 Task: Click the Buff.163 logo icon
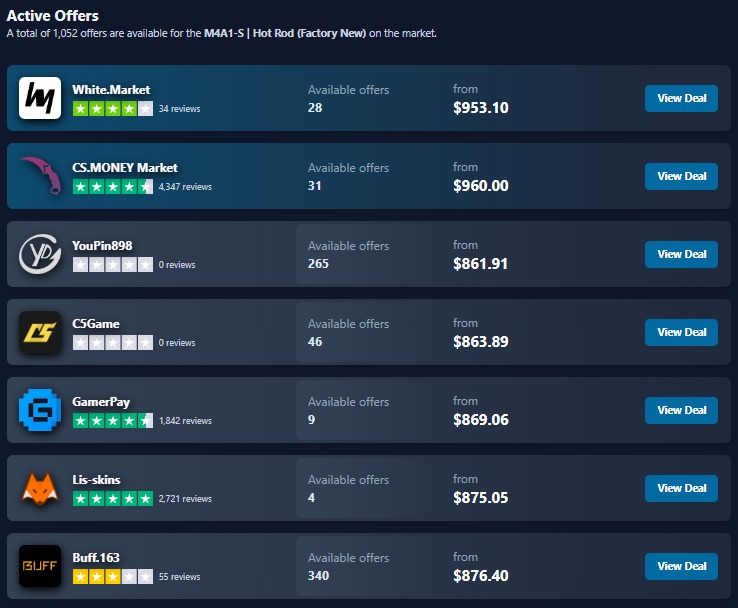coord(40,566)
